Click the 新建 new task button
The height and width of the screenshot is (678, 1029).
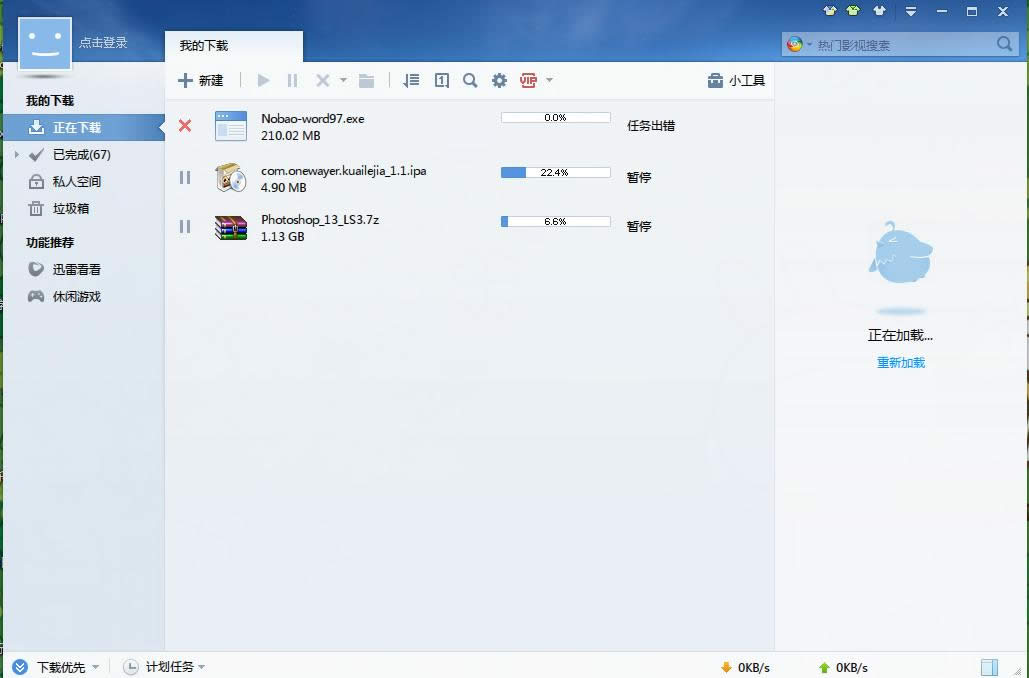click(x=201, y=80)
